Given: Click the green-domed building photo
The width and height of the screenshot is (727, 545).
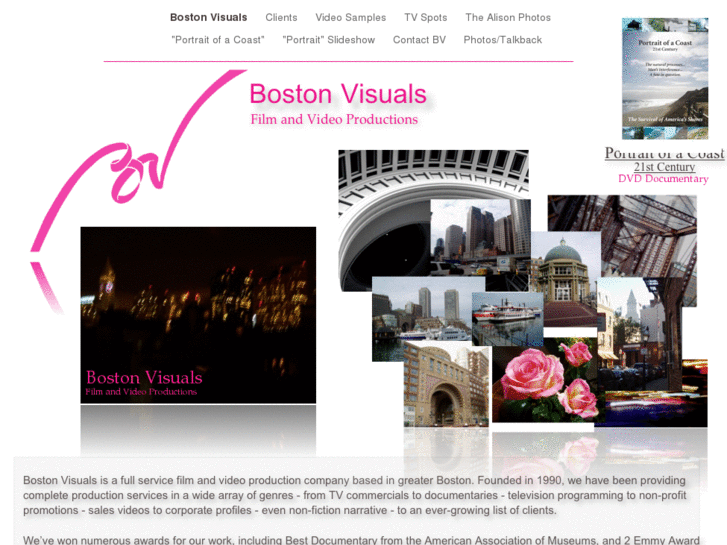Looking at the screenshot, I should tap(566, 278).
